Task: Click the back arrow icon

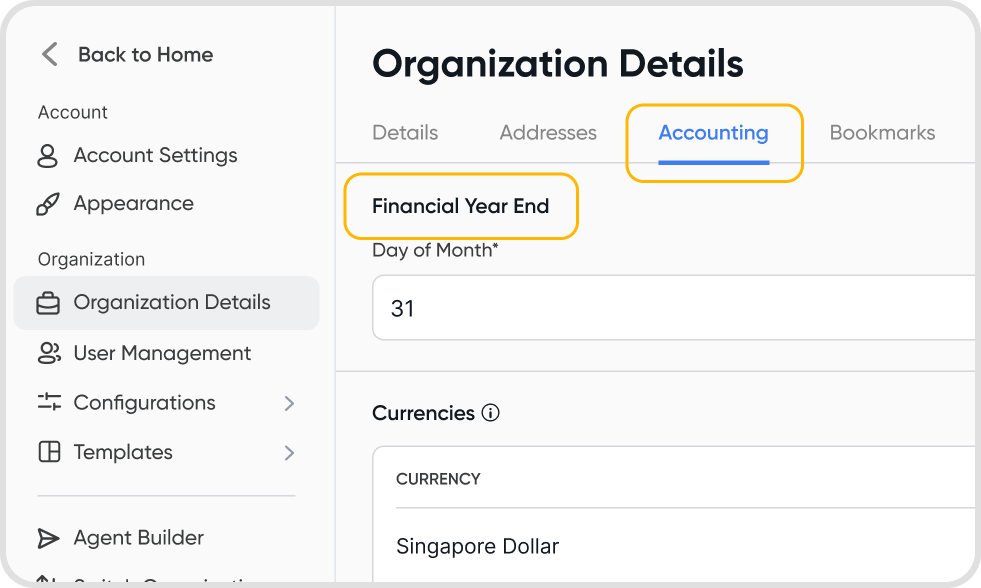Action: 50,54
